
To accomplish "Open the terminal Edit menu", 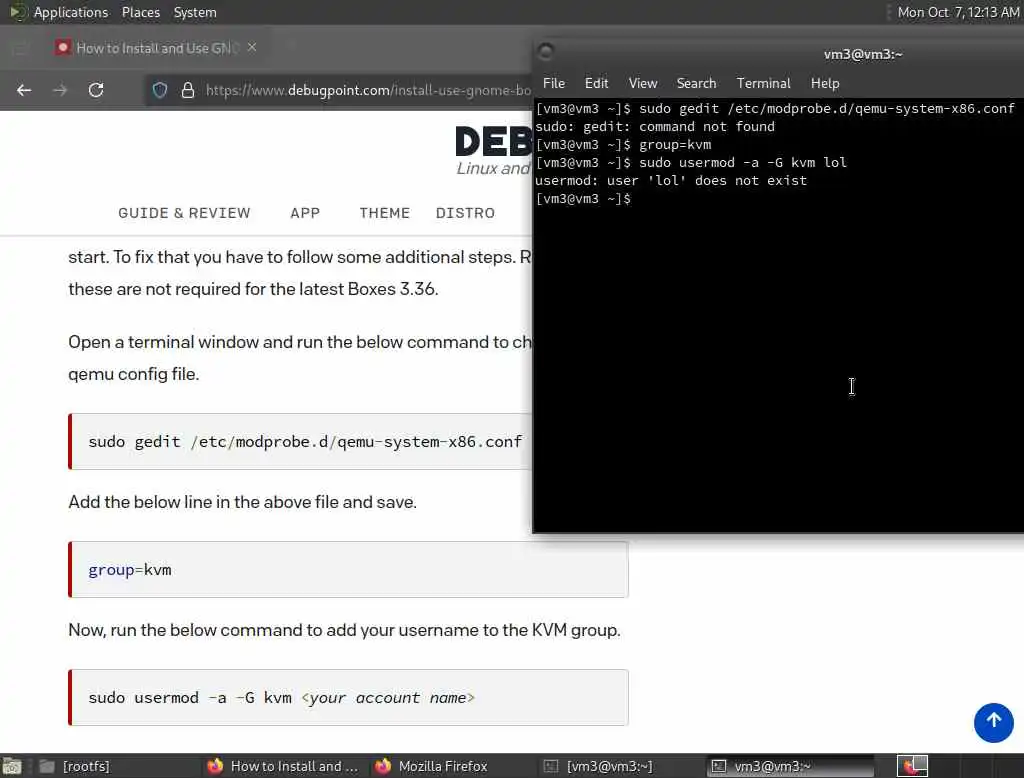I will coord(596,83).
